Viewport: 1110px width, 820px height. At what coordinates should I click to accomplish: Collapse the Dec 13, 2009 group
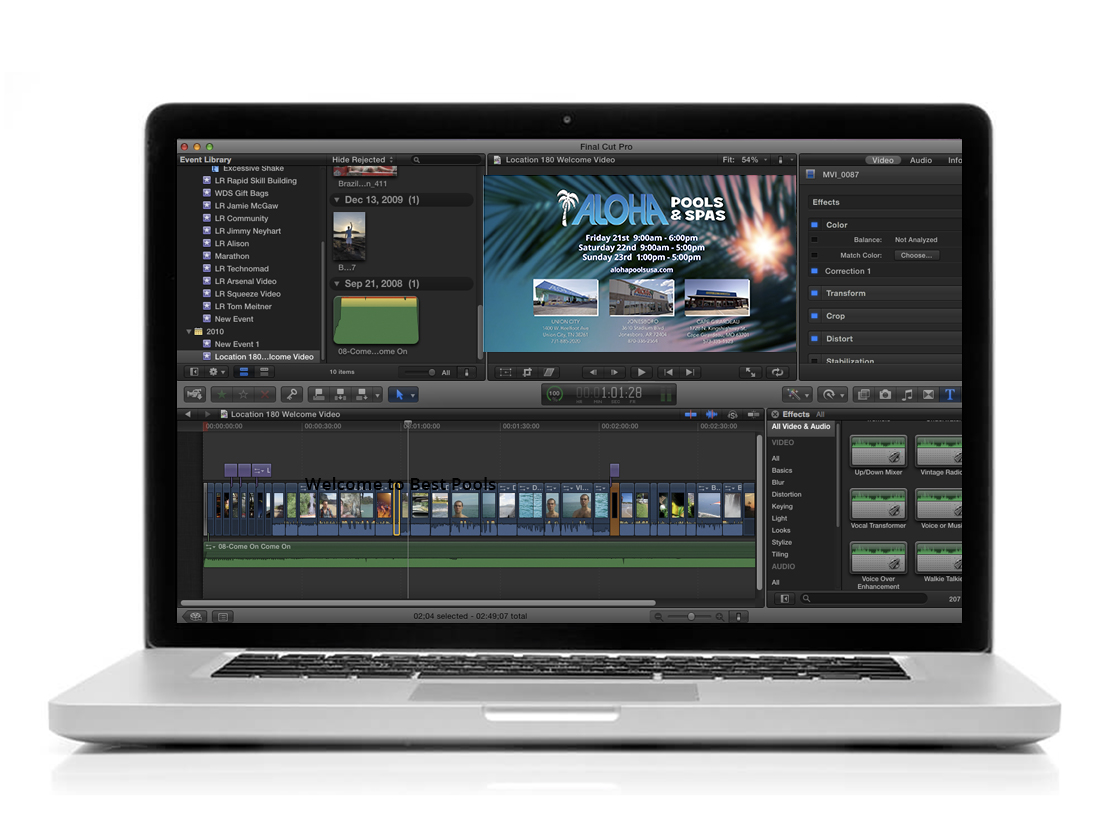tap(337, 200)
